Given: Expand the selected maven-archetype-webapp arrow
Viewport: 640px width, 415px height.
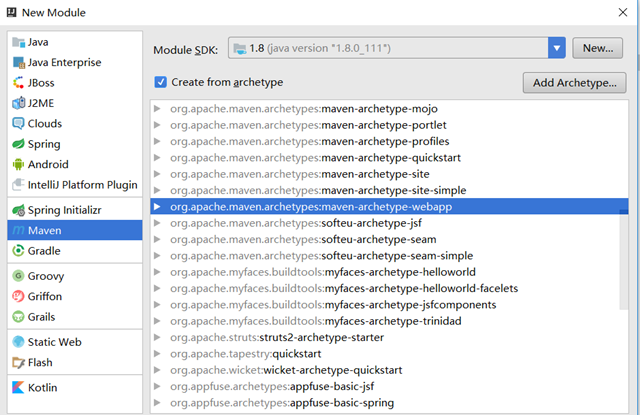Looking at the screenshot, I should click(157, 207).
